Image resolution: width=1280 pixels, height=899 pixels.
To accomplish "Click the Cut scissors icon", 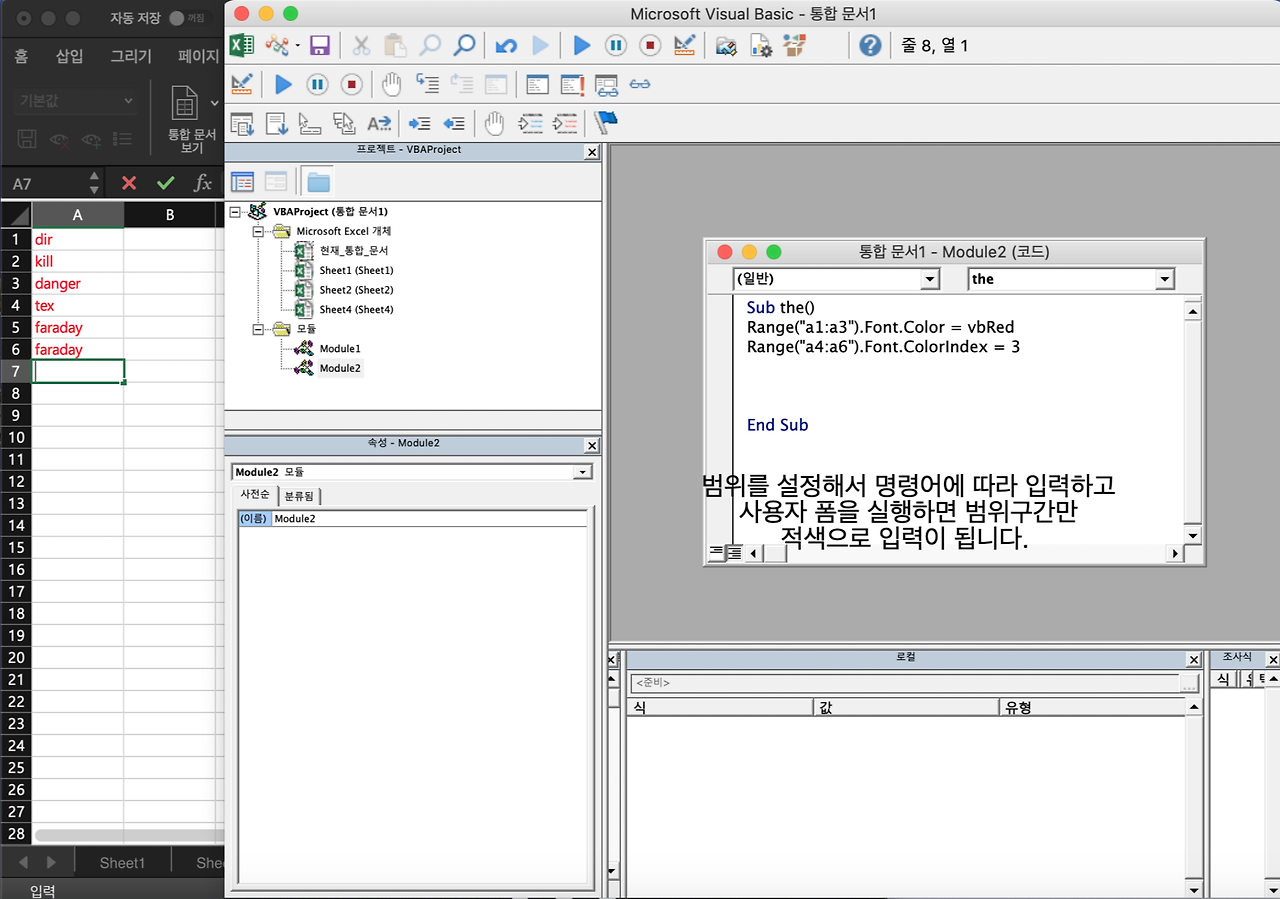I will click(x=361, y=45).
